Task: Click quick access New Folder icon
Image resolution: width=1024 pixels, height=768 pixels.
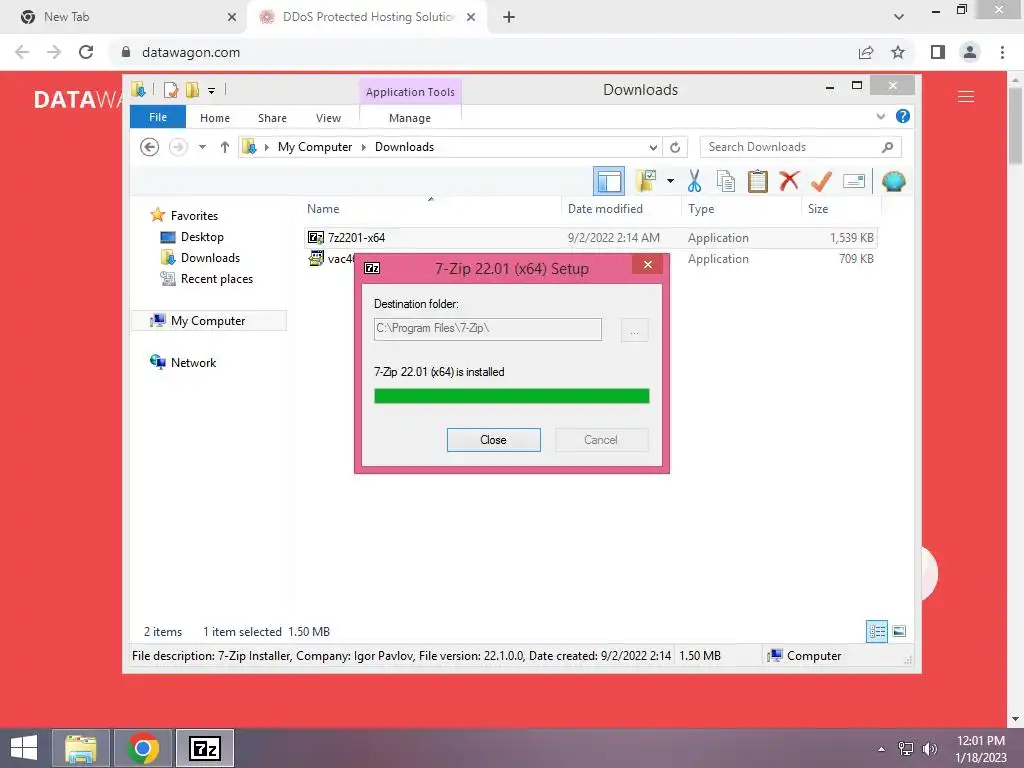Action: point(192,89)
